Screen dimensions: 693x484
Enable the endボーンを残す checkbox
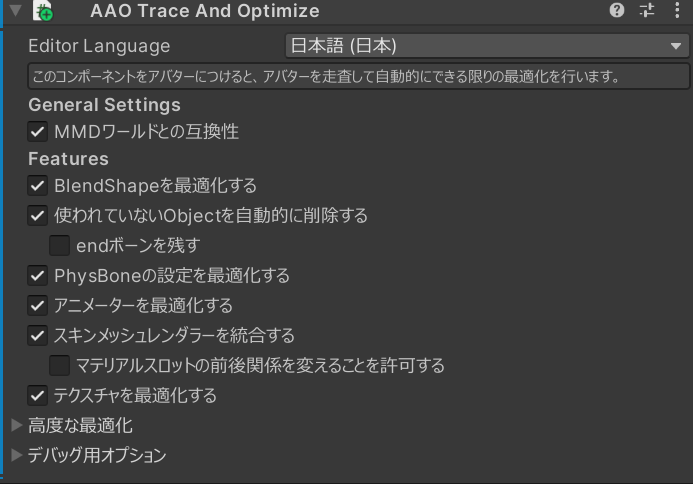coord(59,245)
